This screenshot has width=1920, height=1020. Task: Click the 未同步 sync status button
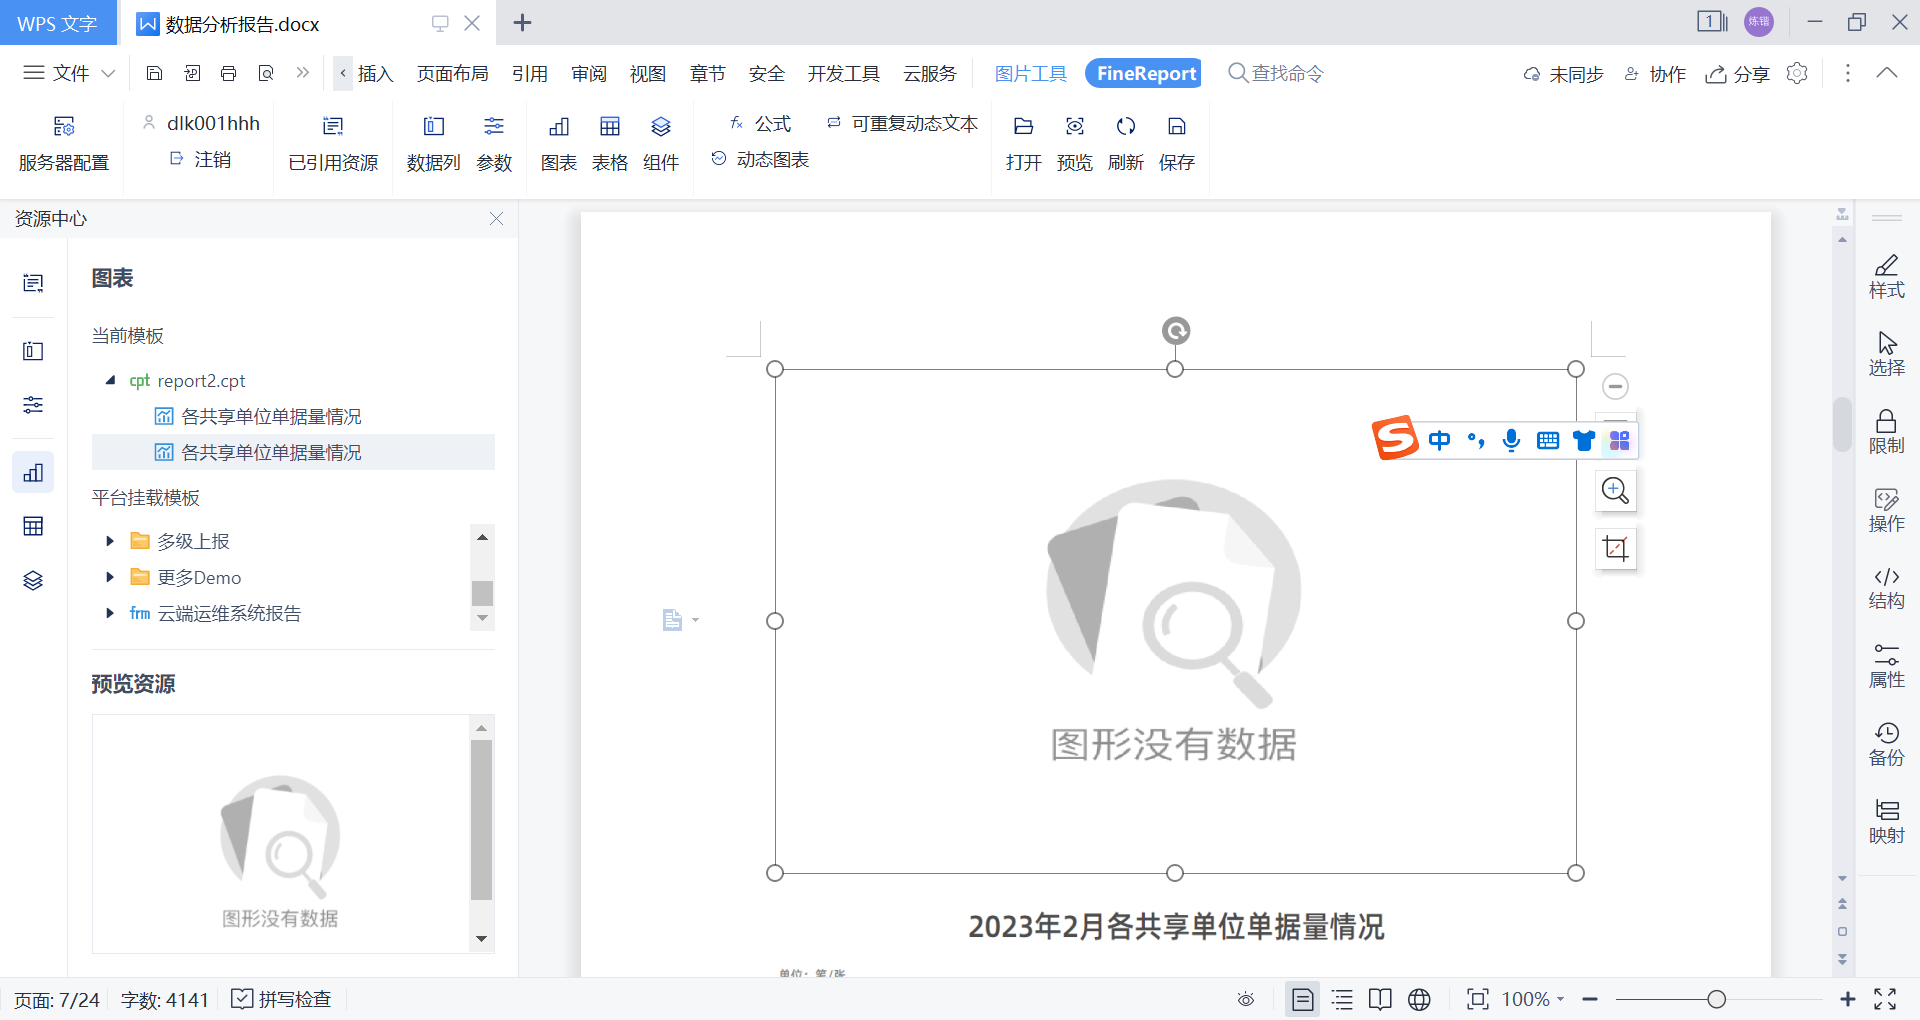coord(1564,74)
